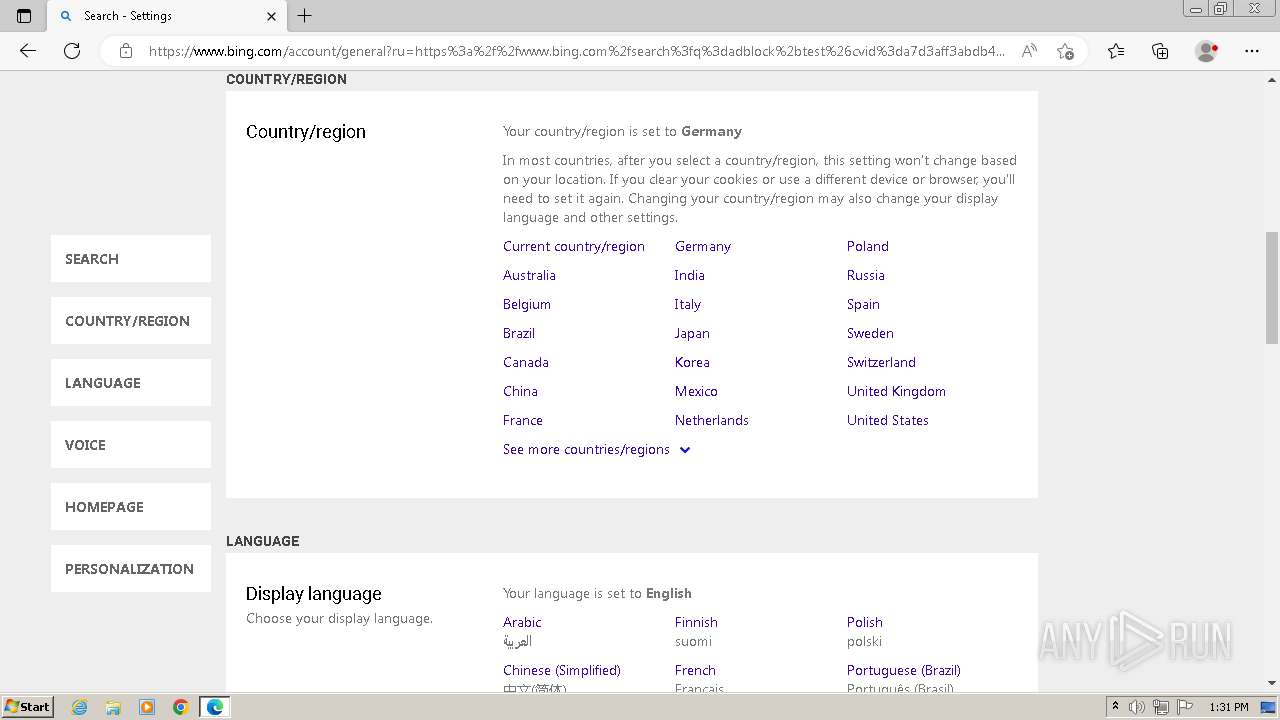
Task: Click the address bar URL field
Action: point(576,51)
